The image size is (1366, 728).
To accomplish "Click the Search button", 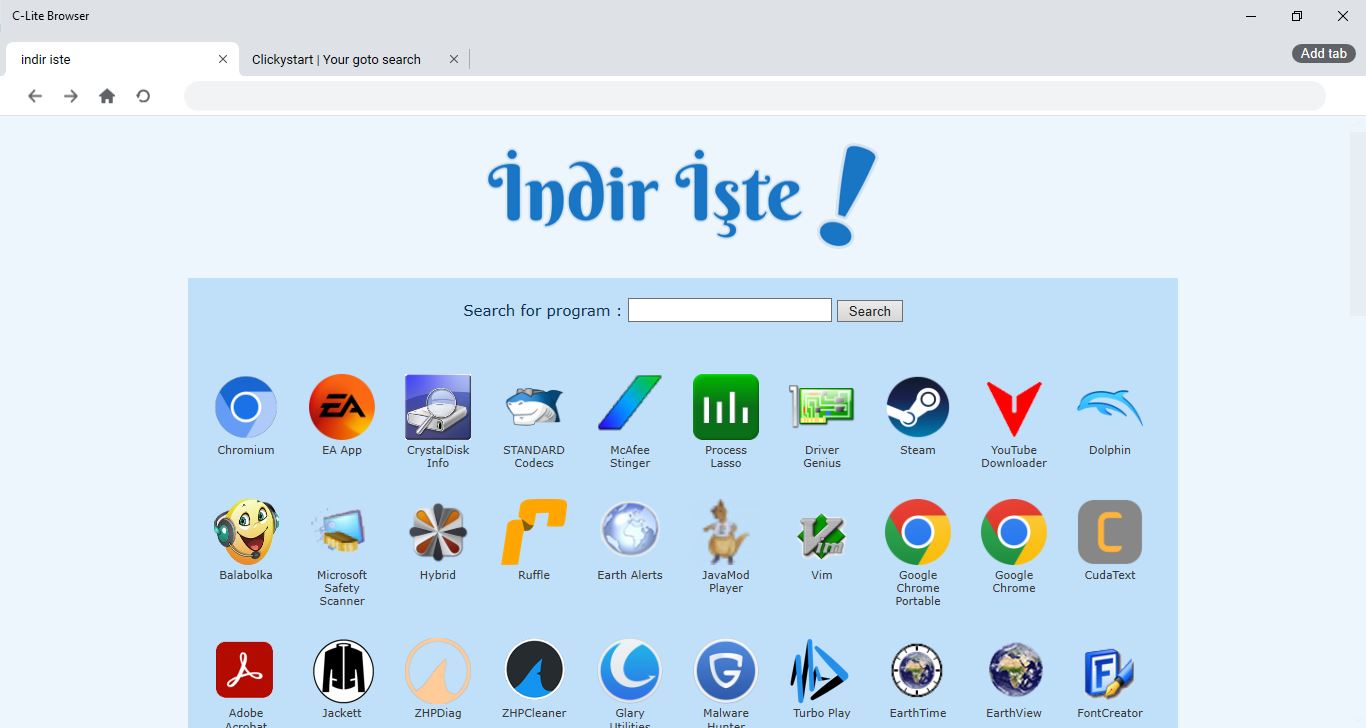I will point(870,311).
